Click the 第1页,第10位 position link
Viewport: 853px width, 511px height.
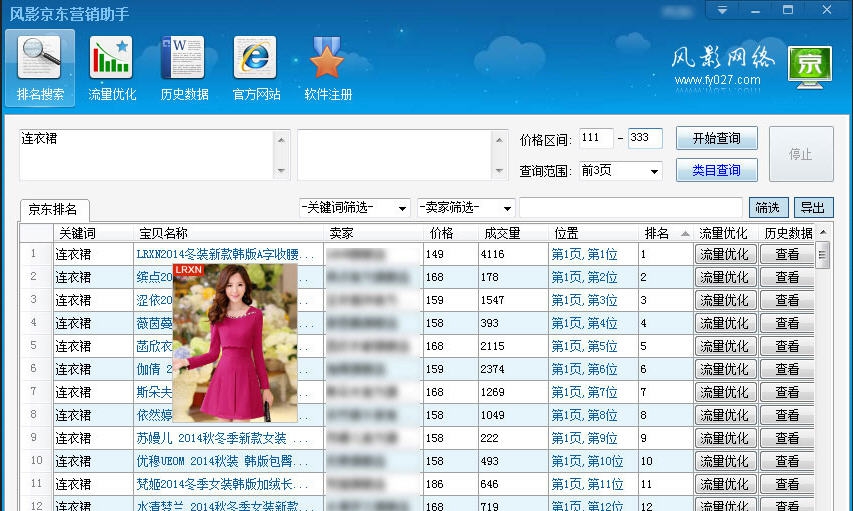click(x=587, y=461)
